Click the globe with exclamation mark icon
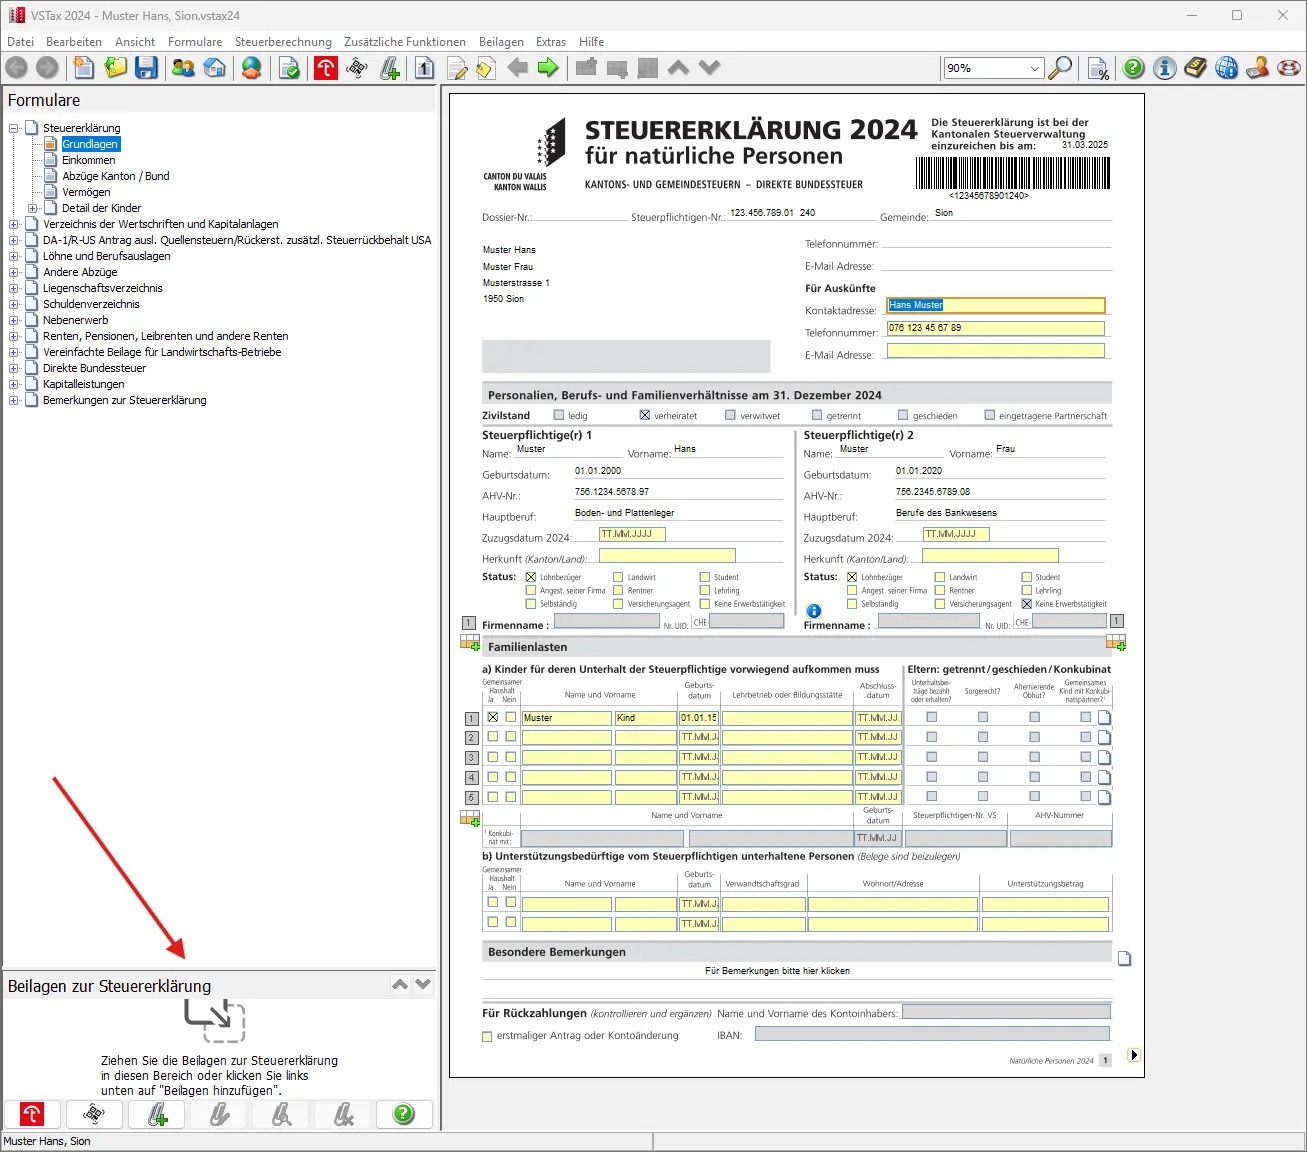This screenshot has height=1152, width=1307. (1227, 68)
